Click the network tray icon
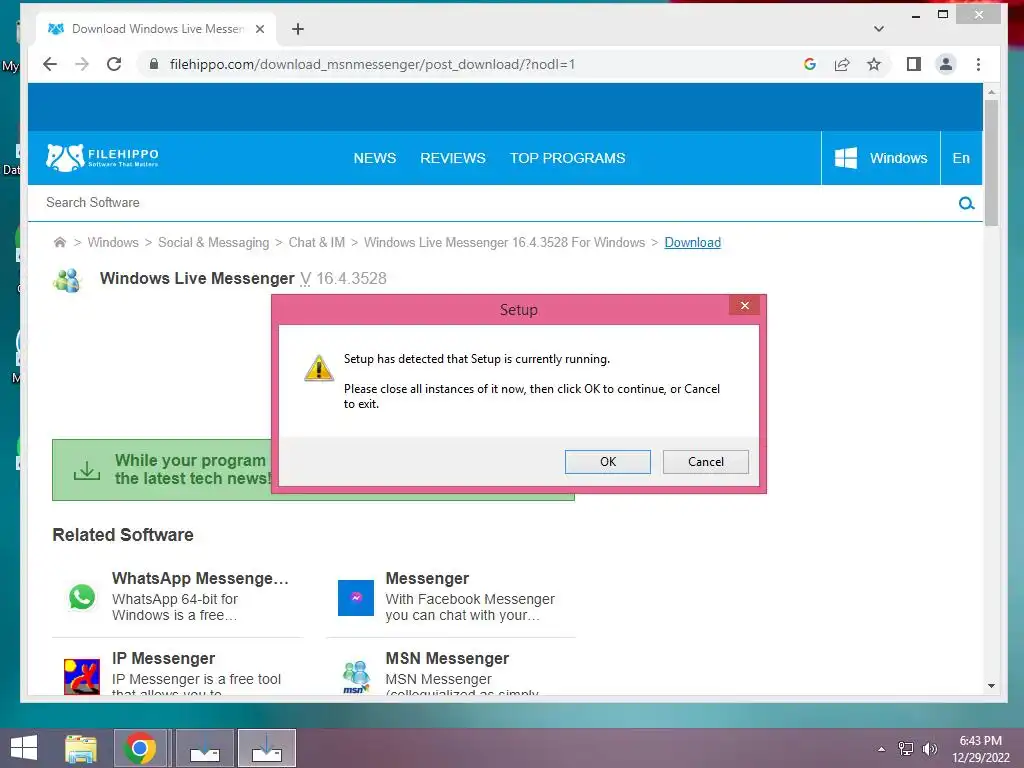Image resolution: width=1024 pixels, height=768 pixels. [906, 749]
